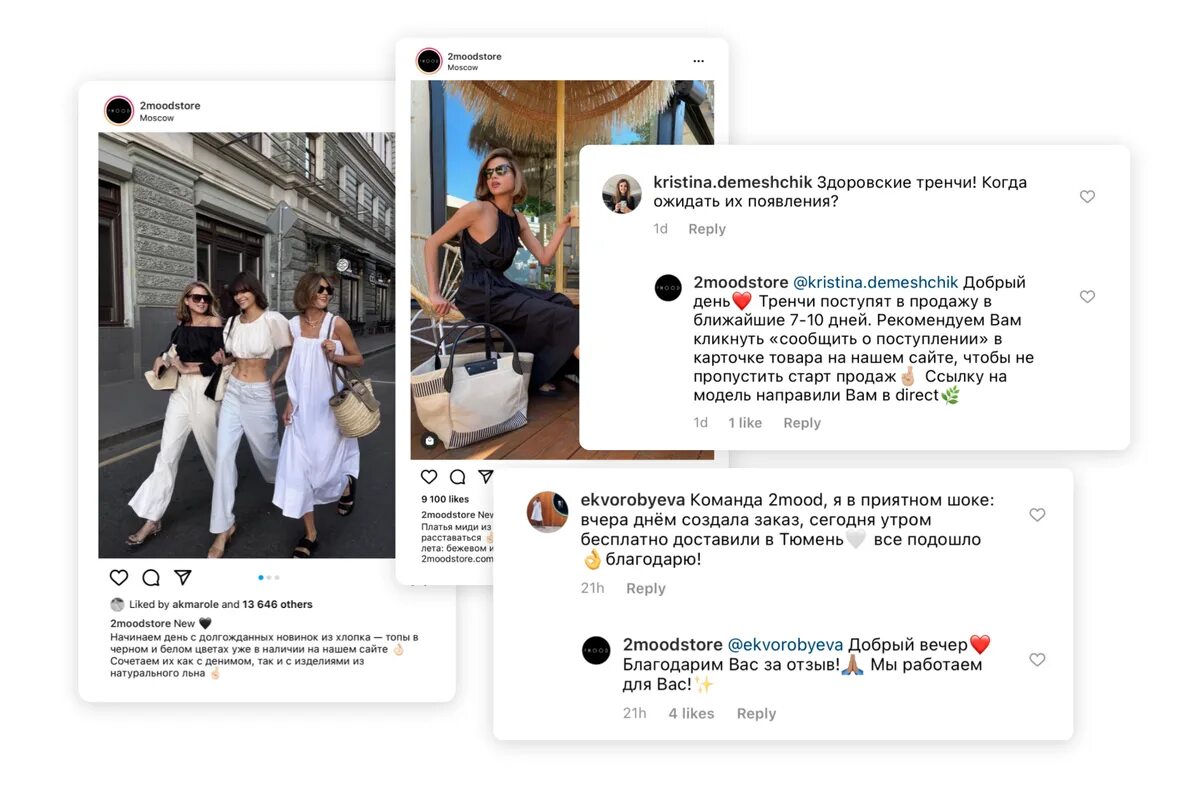Reply to ekvorobyeva's comment
Screen dimensions: 1200x806
click(646, 588)
